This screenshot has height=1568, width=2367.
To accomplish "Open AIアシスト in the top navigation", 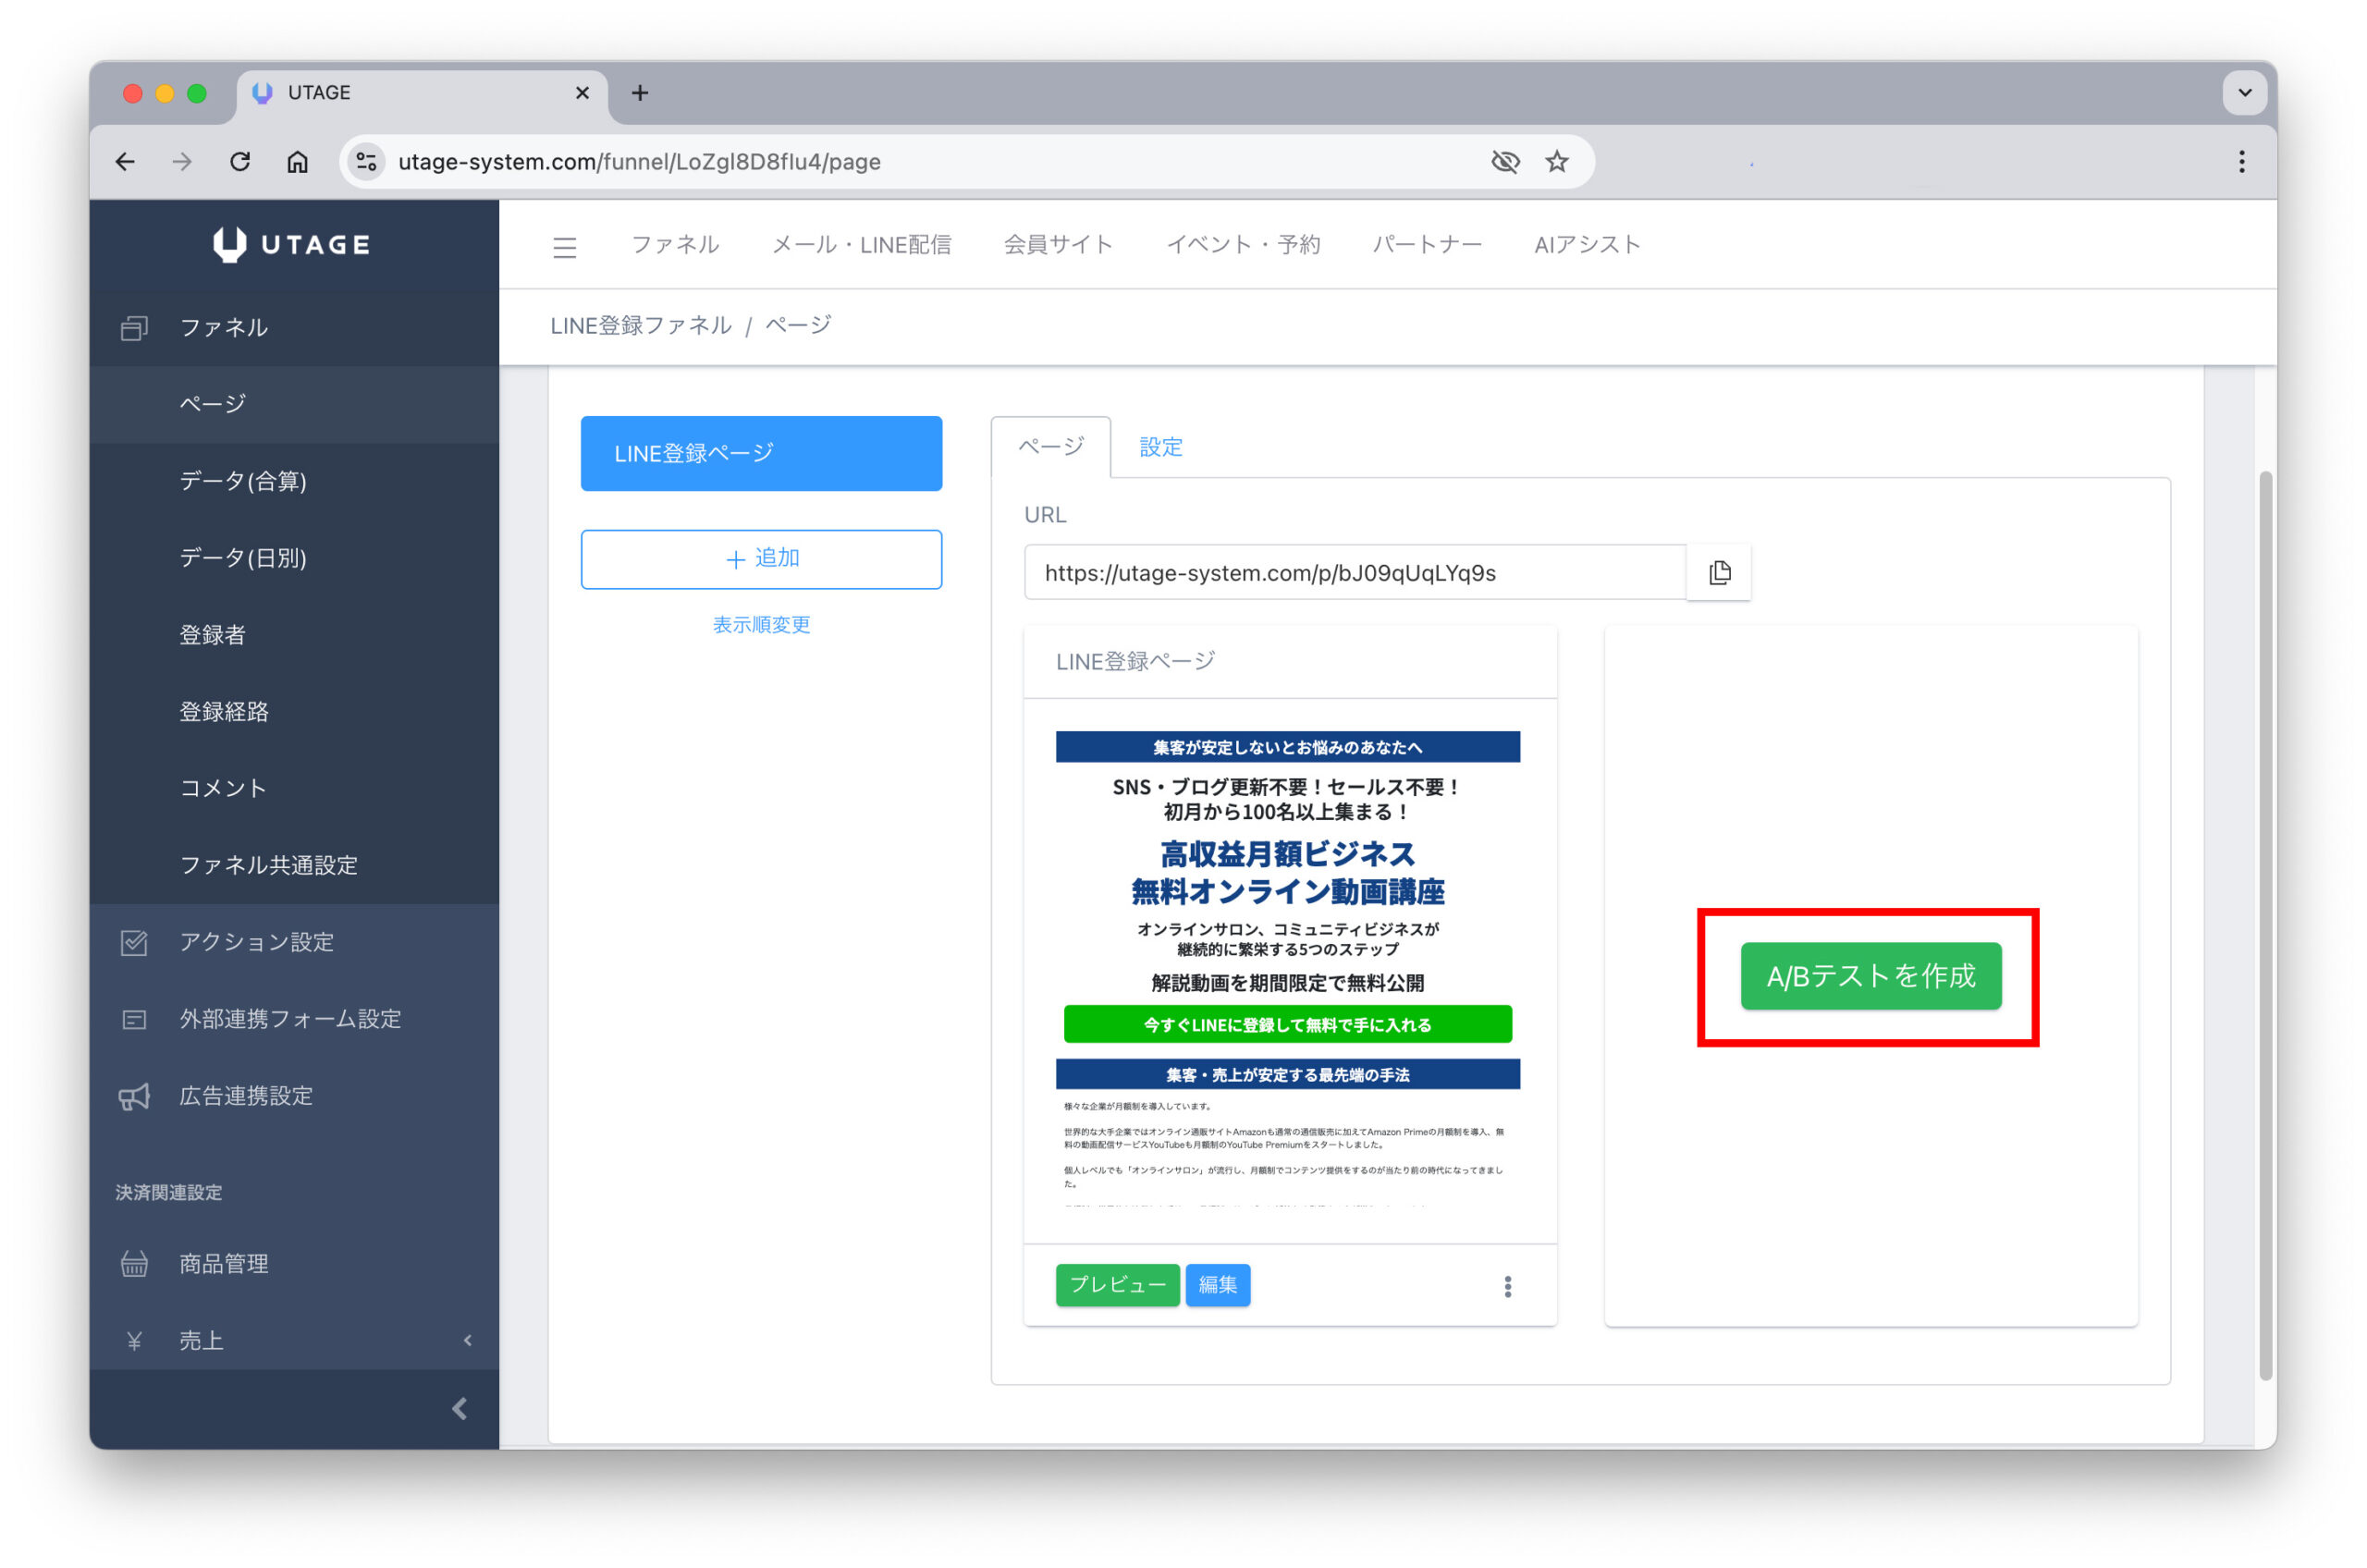I will coord(1587,245).
